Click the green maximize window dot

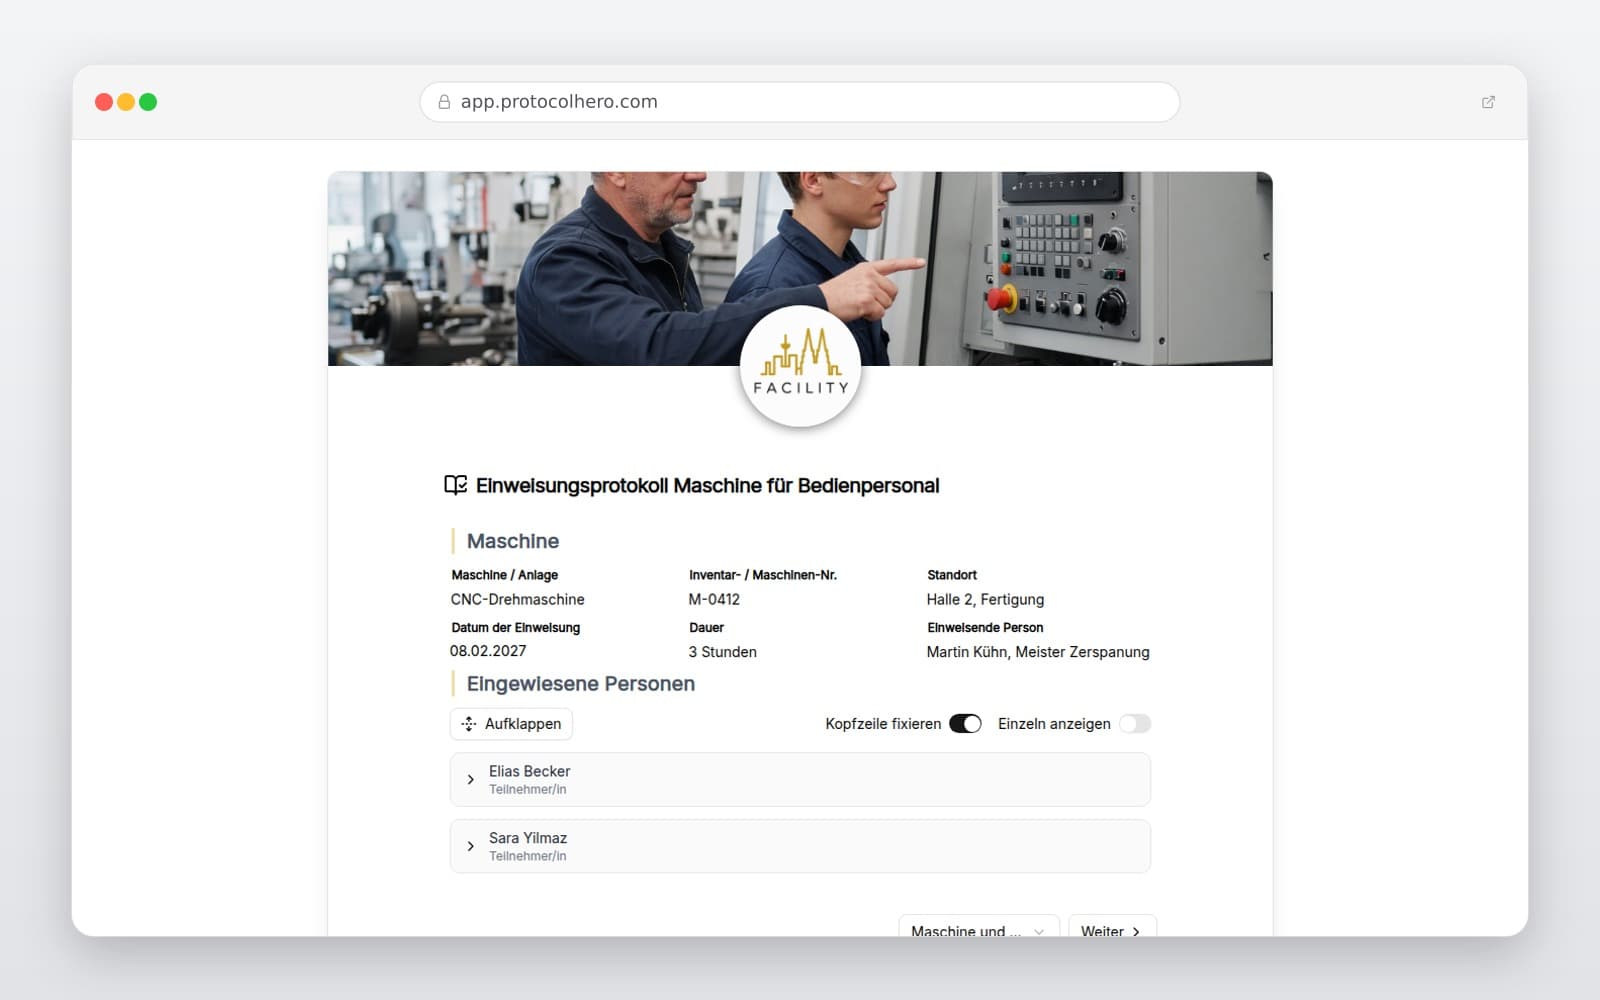tap(148, 102)
